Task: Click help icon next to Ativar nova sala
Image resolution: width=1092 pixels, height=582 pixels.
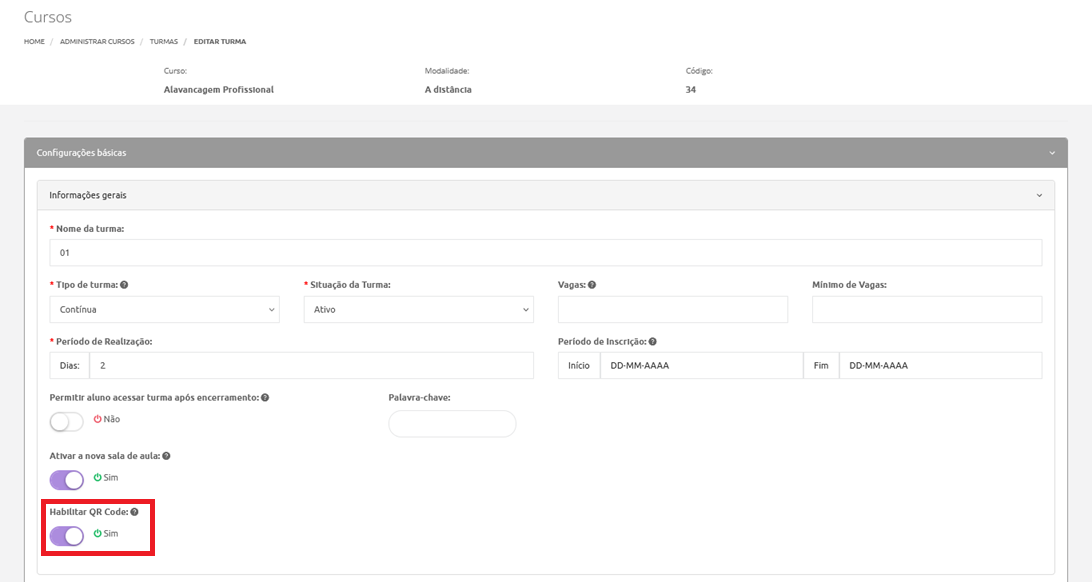Action: 166,456
